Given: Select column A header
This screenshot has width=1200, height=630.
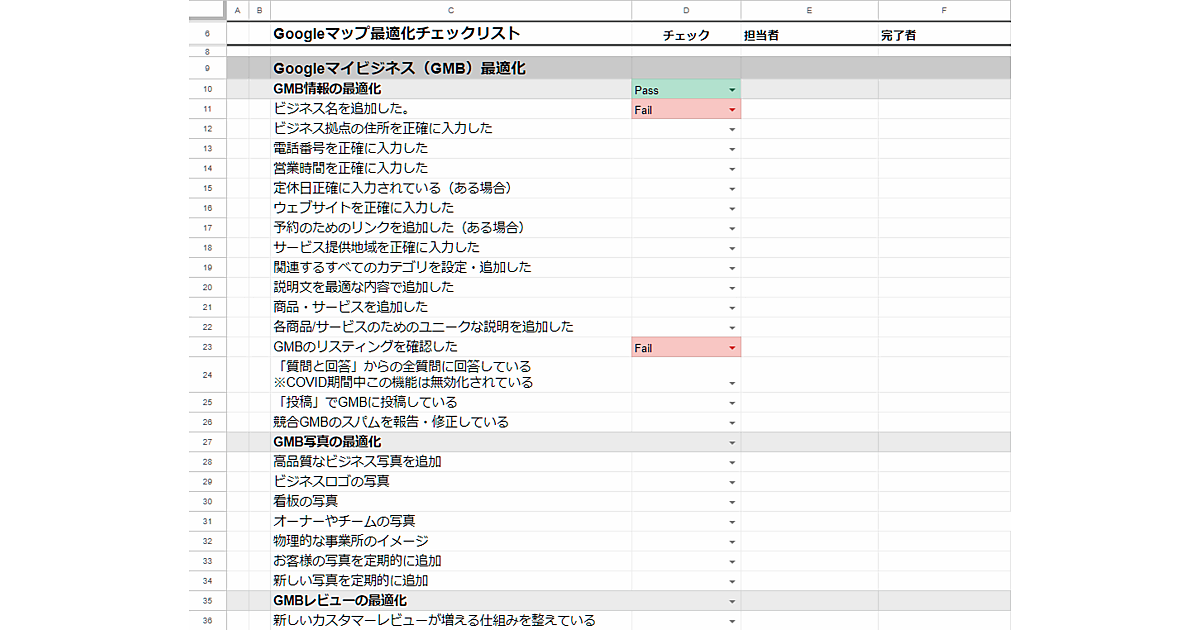Looking at the screenshot, I should pyautogui.click(x=237, y=10).
